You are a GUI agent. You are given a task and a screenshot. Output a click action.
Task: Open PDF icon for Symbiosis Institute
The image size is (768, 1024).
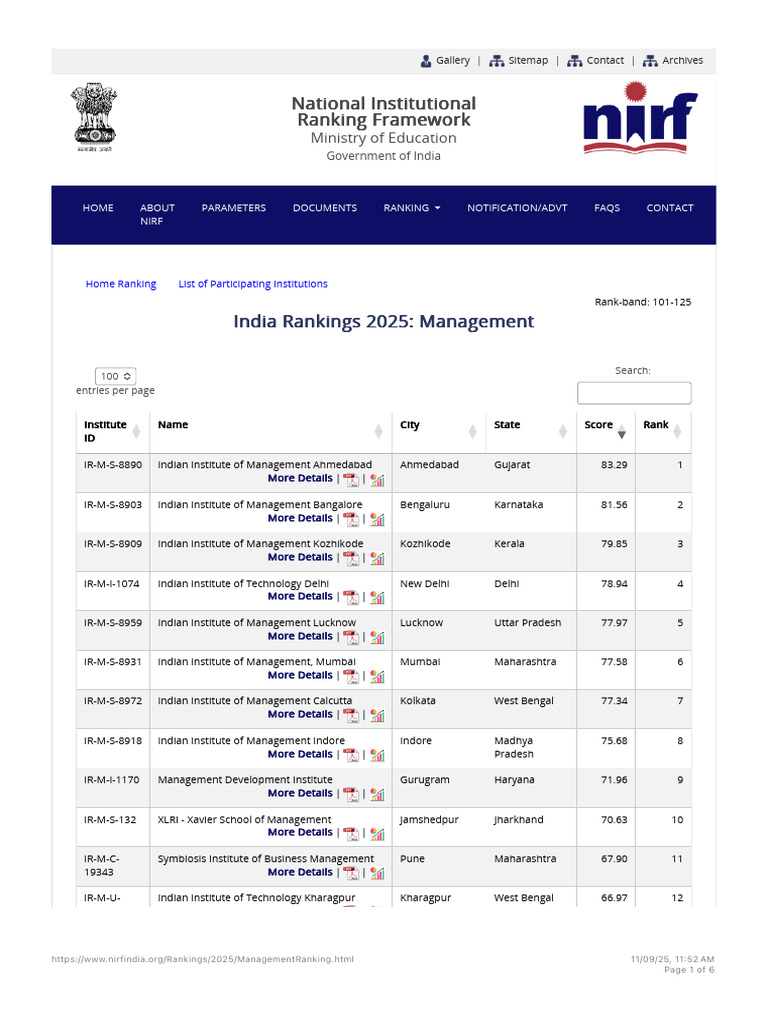(x=351, y=874)
